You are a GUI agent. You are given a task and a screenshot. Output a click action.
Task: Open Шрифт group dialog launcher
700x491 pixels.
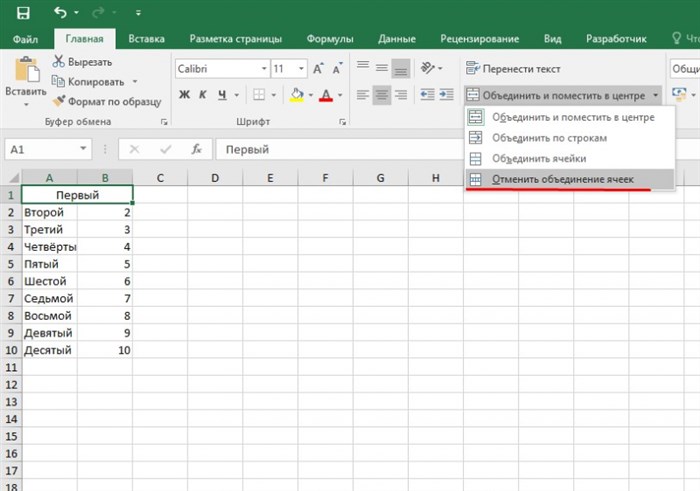click(x=342, y=122)
